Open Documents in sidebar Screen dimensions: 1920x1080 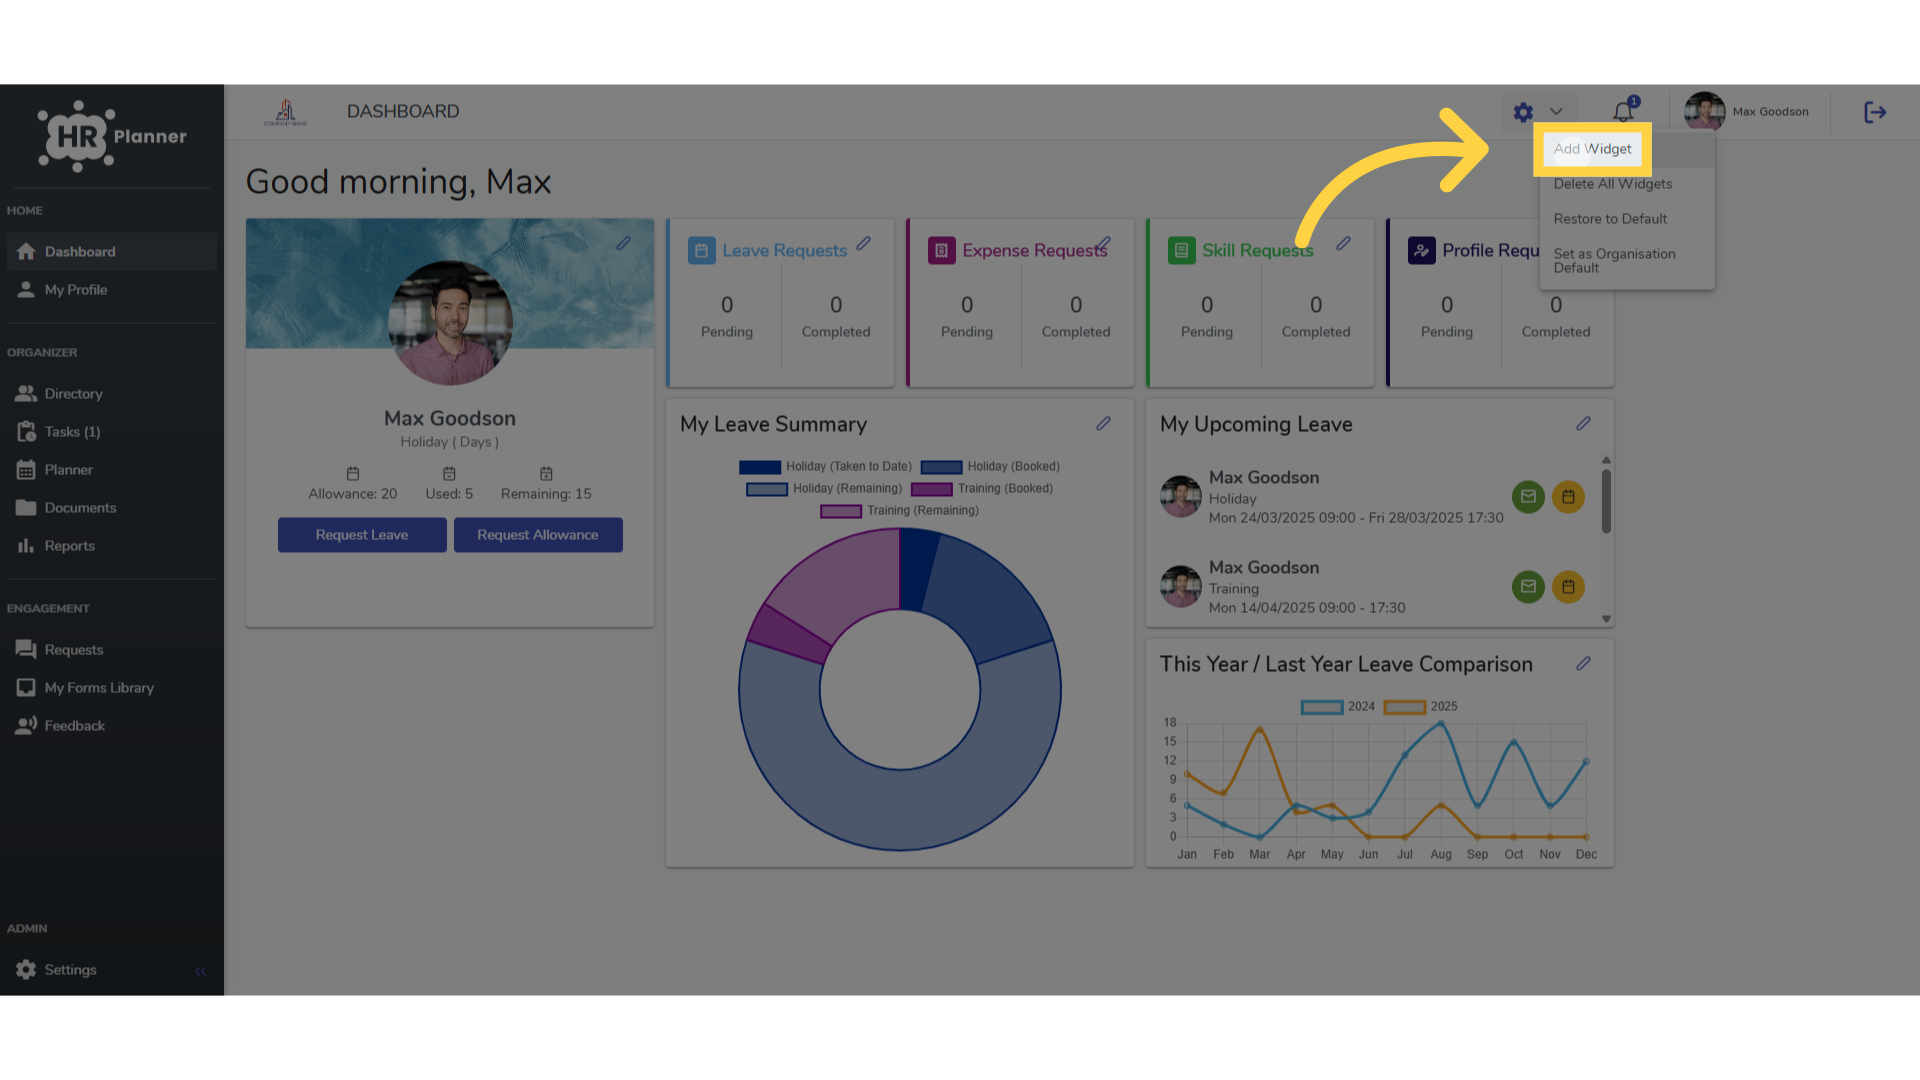112,508
